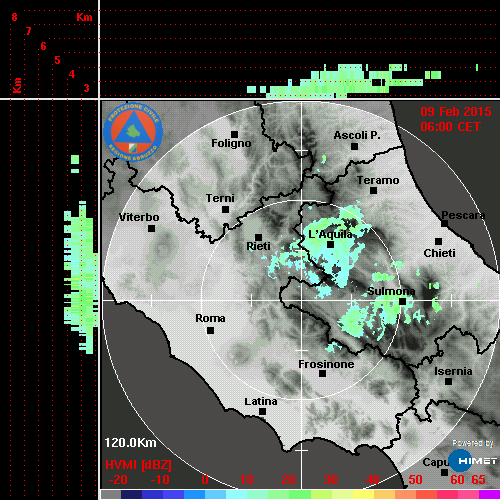Click the Latina city marker

(x=263, y=412)
